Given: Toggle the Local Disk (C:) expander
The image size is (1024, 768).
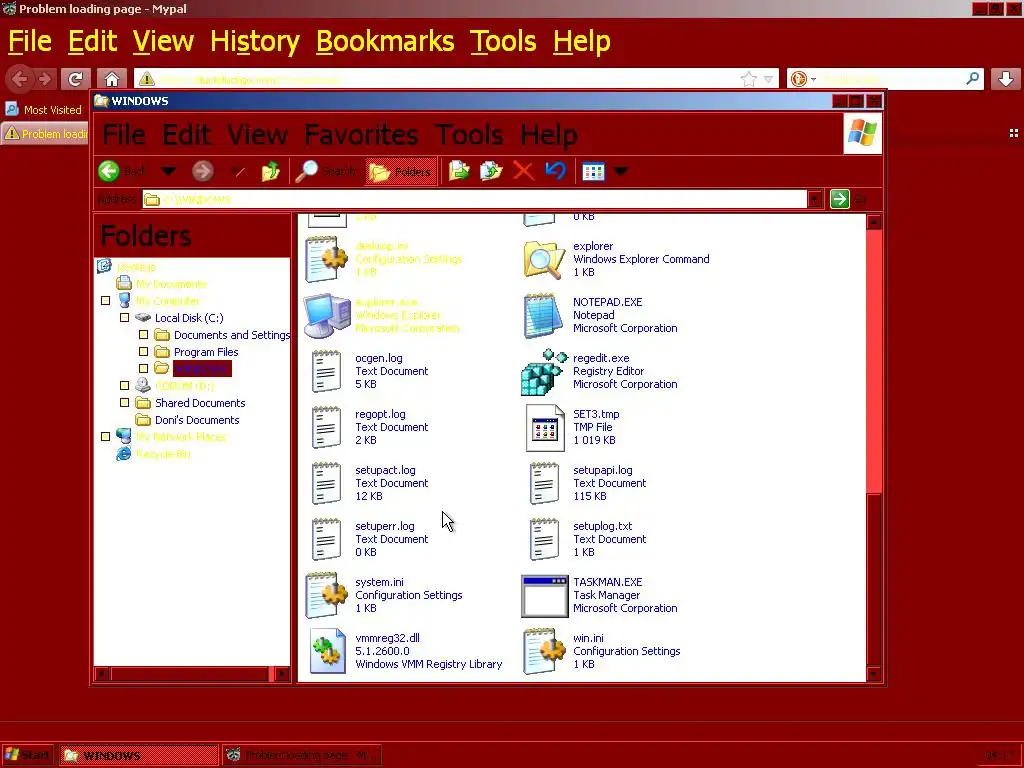Looking at the screenshot, I should point(125,318).
